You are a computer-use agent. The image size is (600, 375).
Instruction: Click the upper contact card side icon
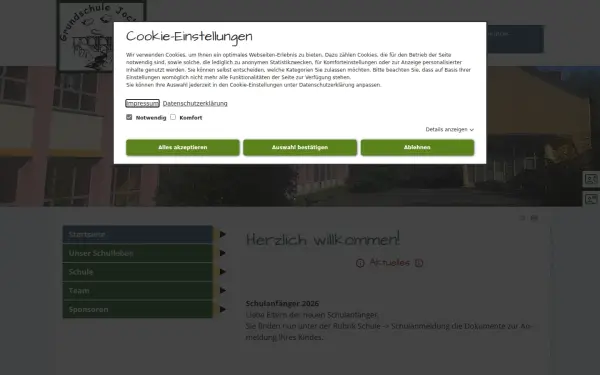tap(591, 179)
